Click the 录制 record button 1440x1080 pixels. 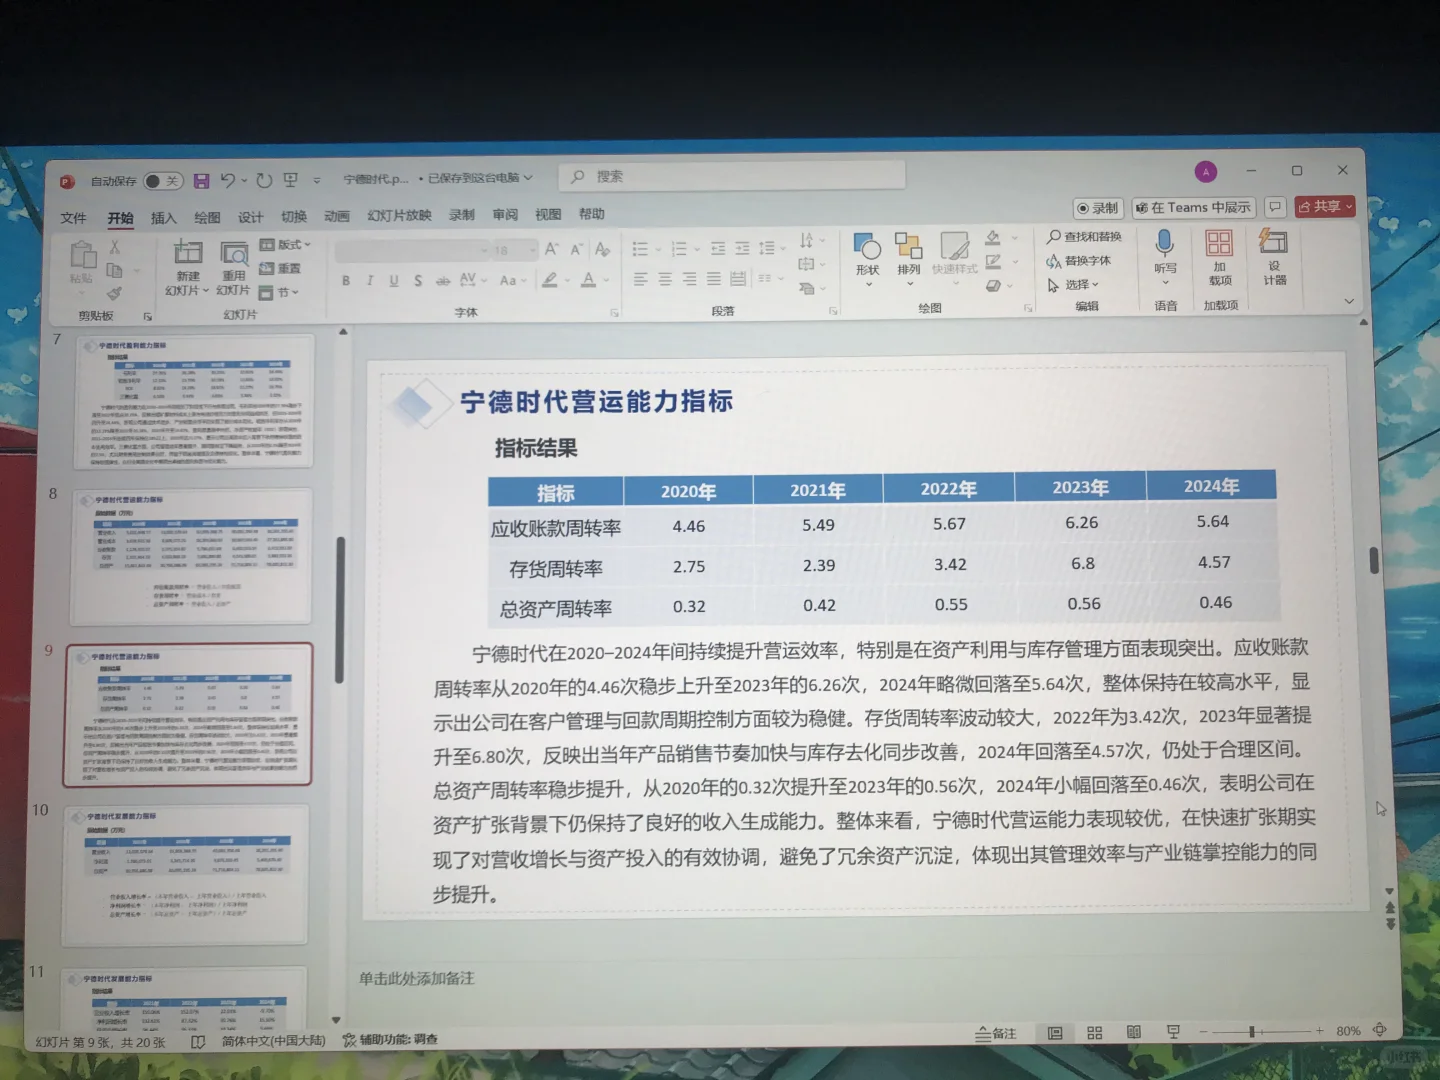click(1098, 208)
